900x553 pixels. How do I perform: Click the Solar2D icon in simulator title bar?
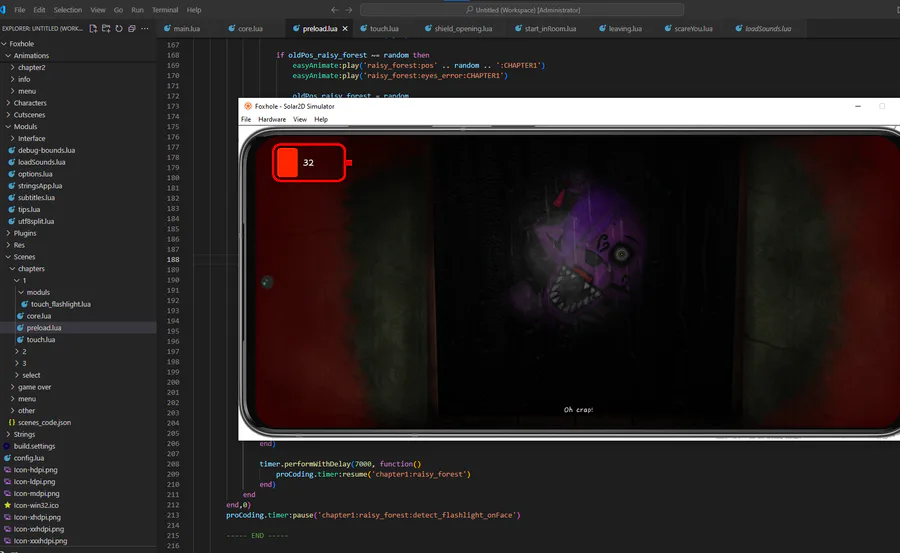click(248, 106)
